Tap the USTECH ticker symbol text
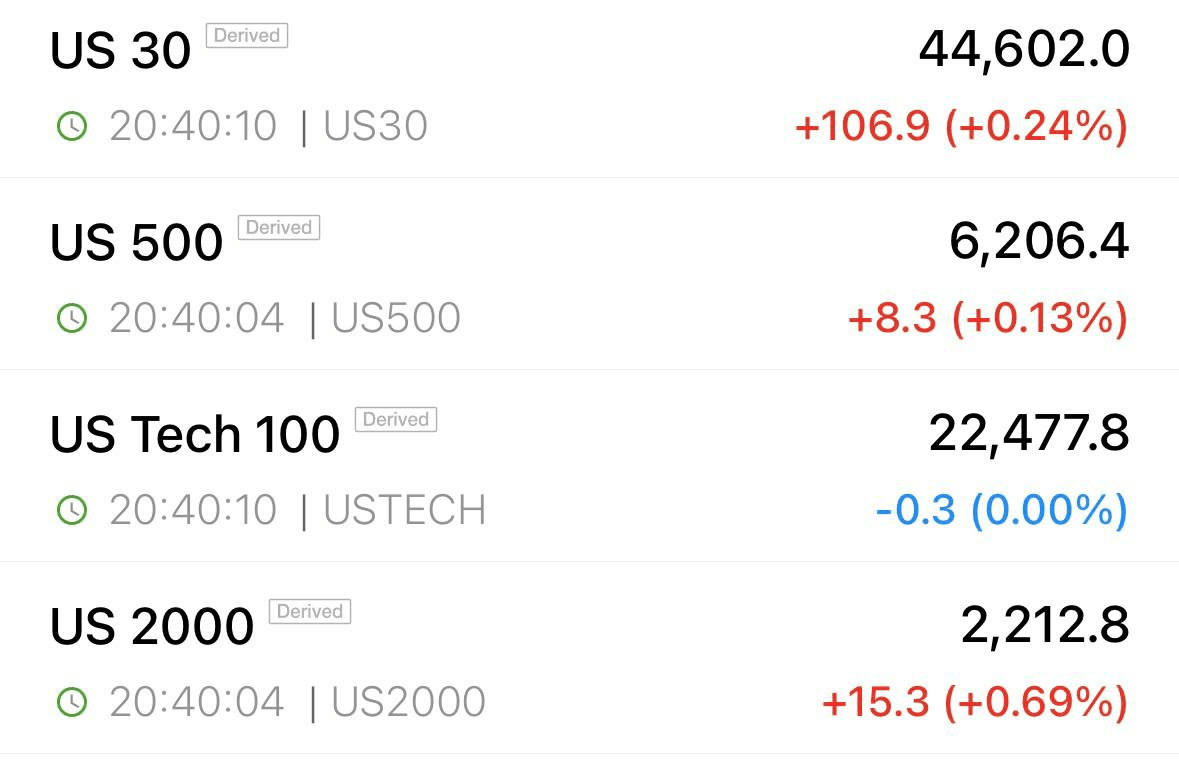This screenshot has width=1179, height=761. click(405, 510)
